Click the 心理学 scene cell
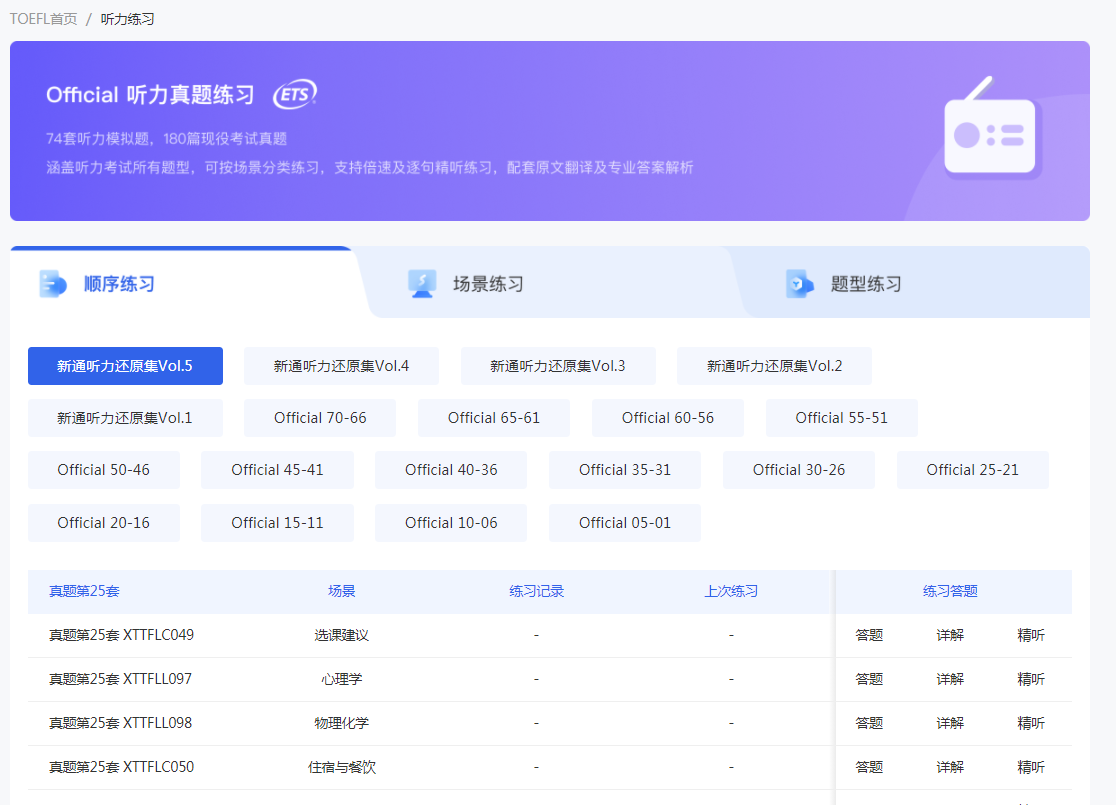This screenshot has height=805, width=1116. (342, 679)
